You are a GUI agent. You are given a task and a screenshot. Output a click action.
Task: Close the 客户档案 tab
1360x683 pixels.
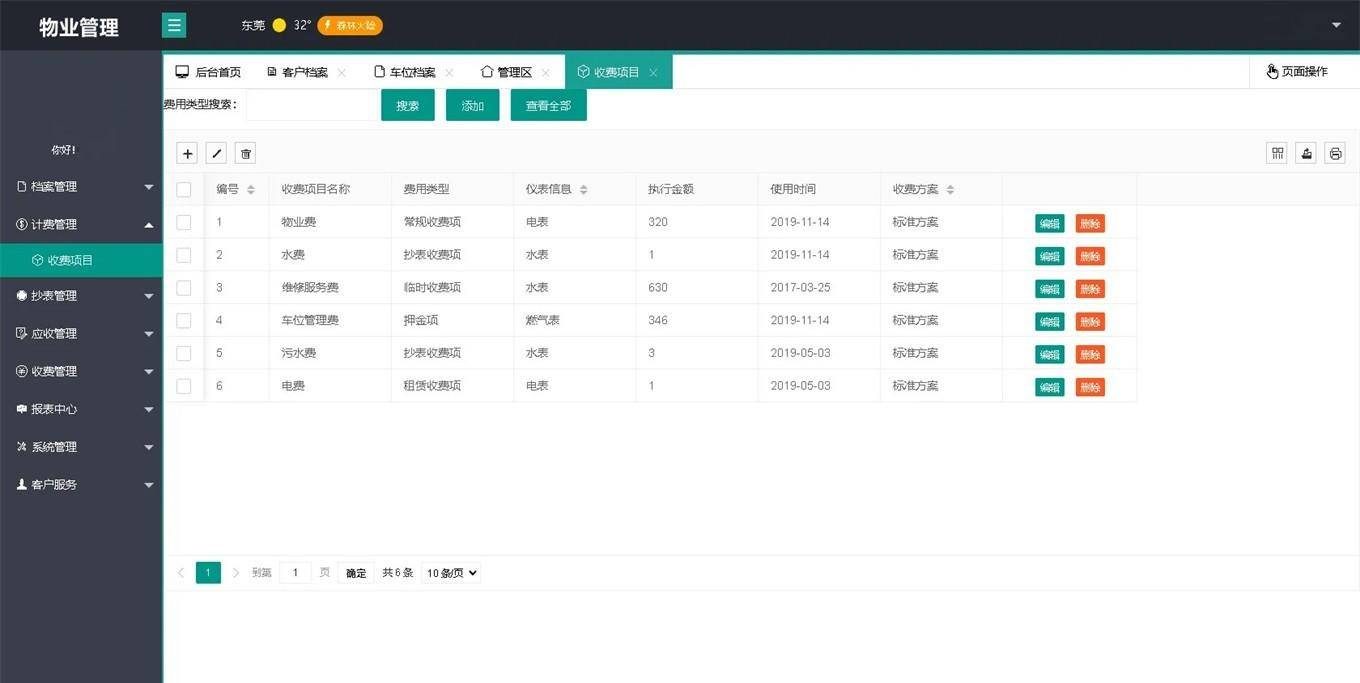pyautogui.click(x=342, y=72)
